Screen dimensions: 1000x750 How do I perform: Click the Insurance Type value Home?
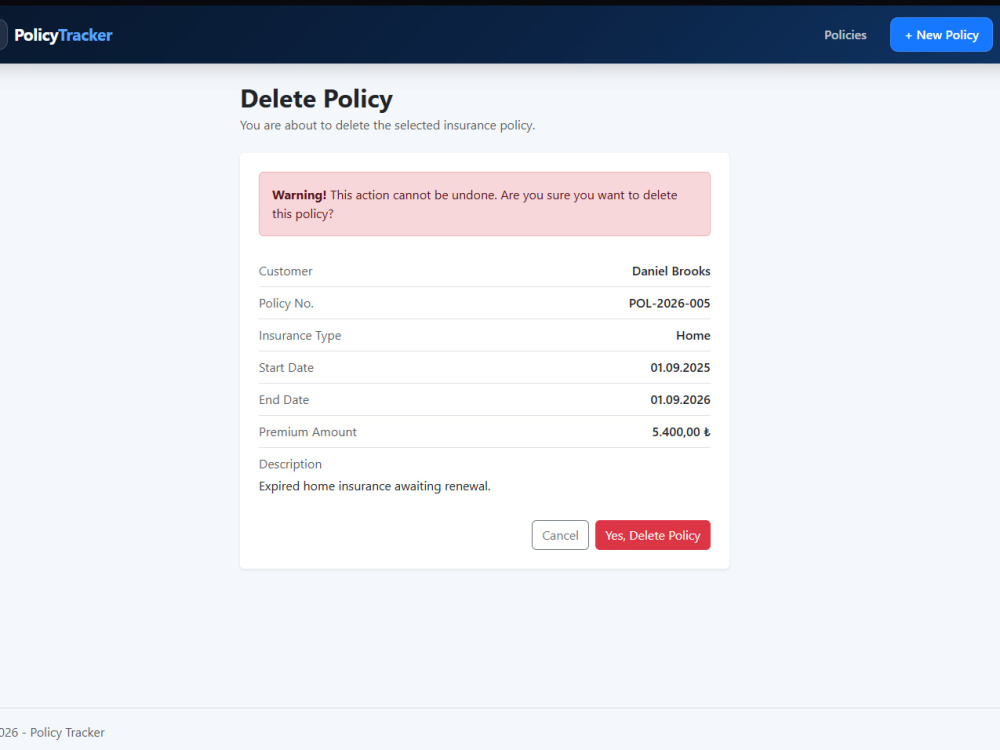click(693, 335)
